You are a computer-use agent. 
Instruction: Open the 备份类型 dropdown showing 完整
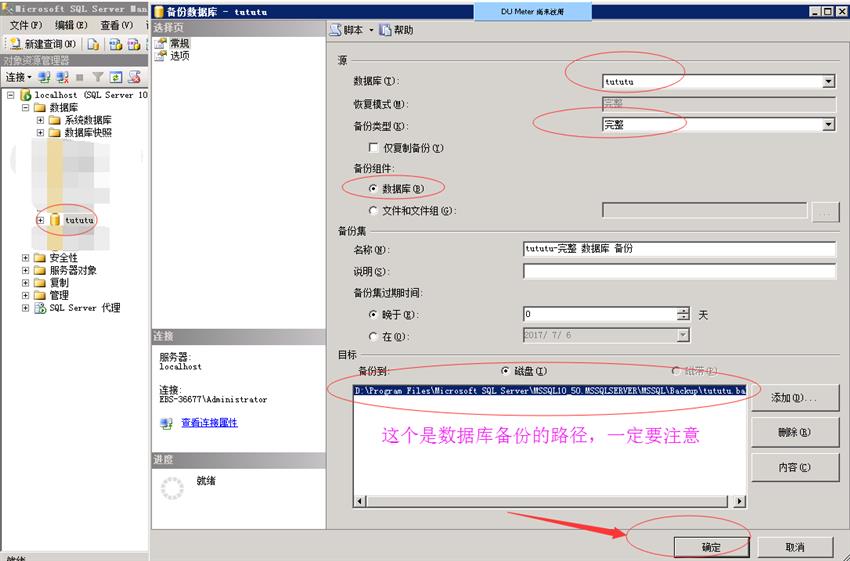point(828,125)
